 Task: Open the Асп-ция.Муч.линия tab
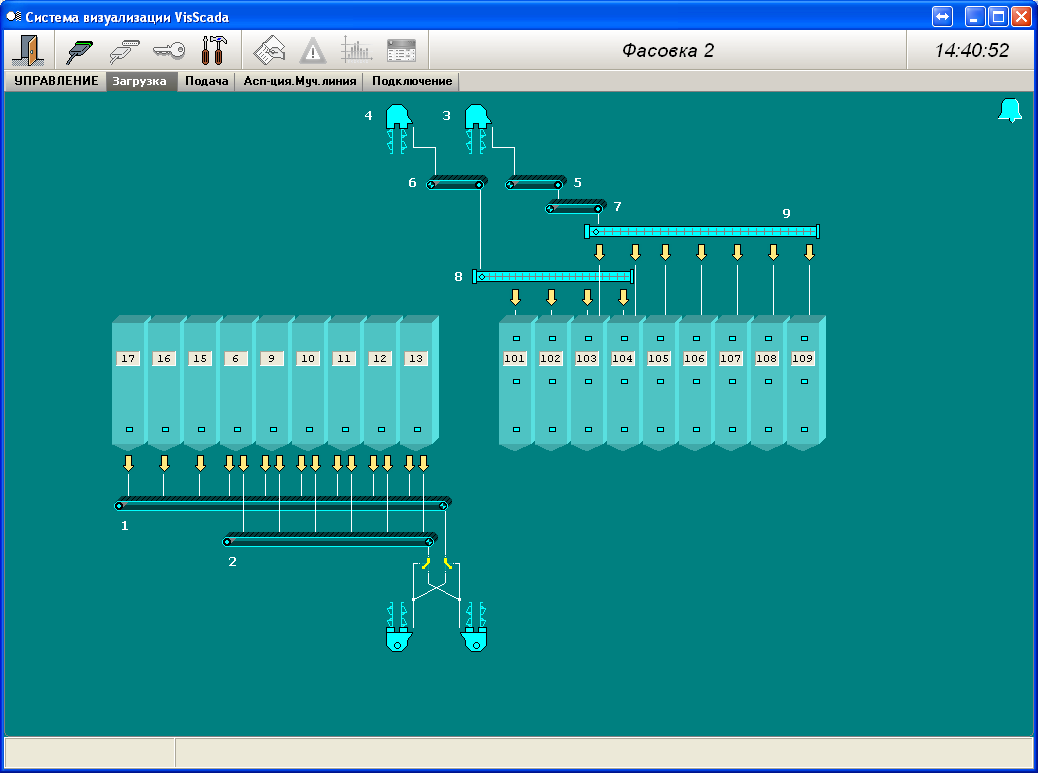pos(299,81)
